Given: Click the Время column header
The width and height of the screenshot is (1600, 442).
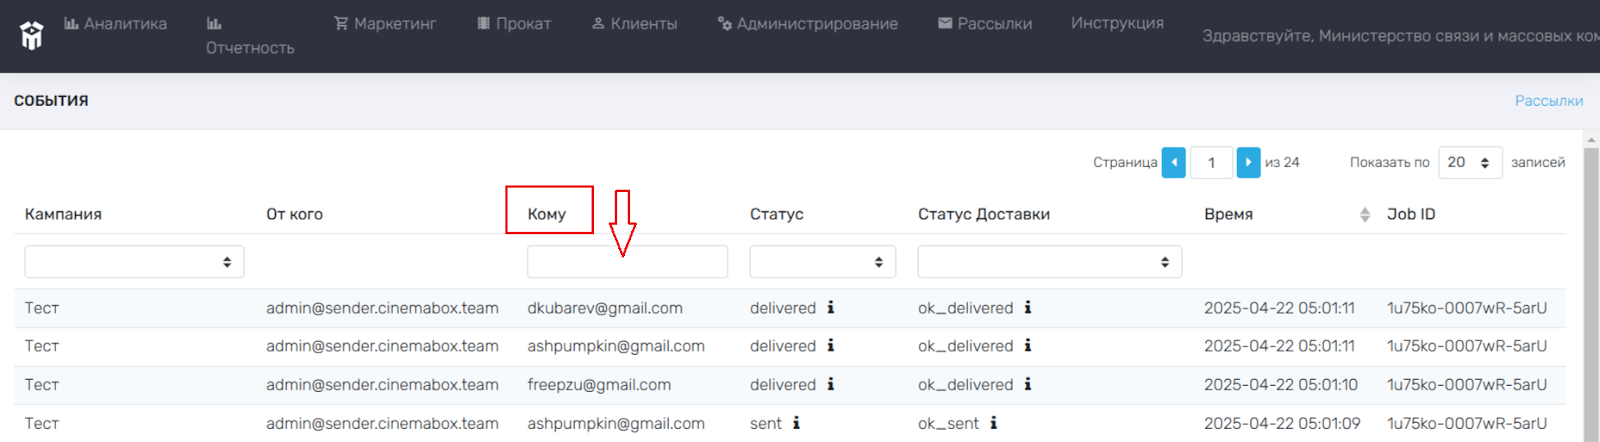Looking at the screenshot, I should pos(1229,214).
